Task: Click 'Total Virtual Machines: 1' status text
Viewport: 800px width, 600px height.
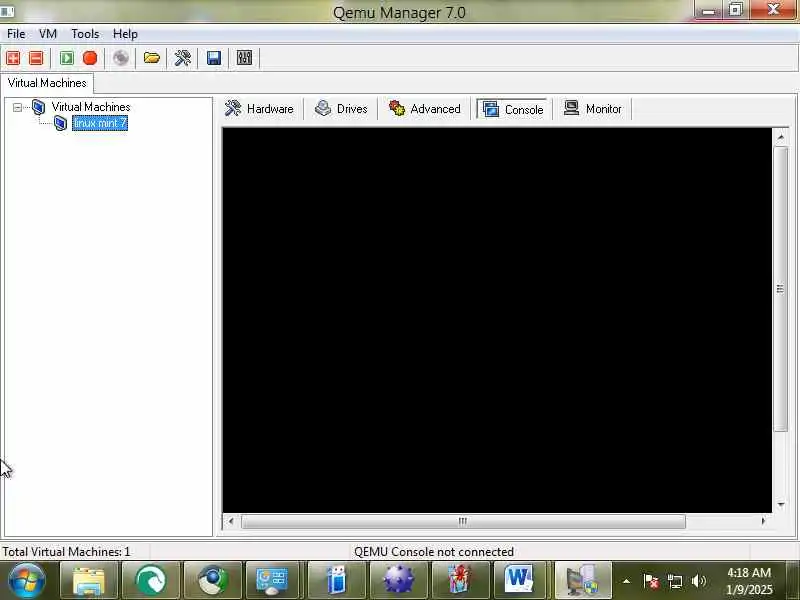Action: [x=66, y=552]
